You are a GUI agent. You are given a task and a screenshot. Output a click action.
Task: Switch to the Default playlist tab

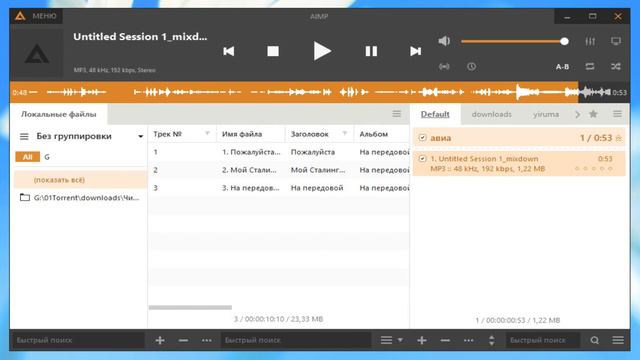pos(435,114)
